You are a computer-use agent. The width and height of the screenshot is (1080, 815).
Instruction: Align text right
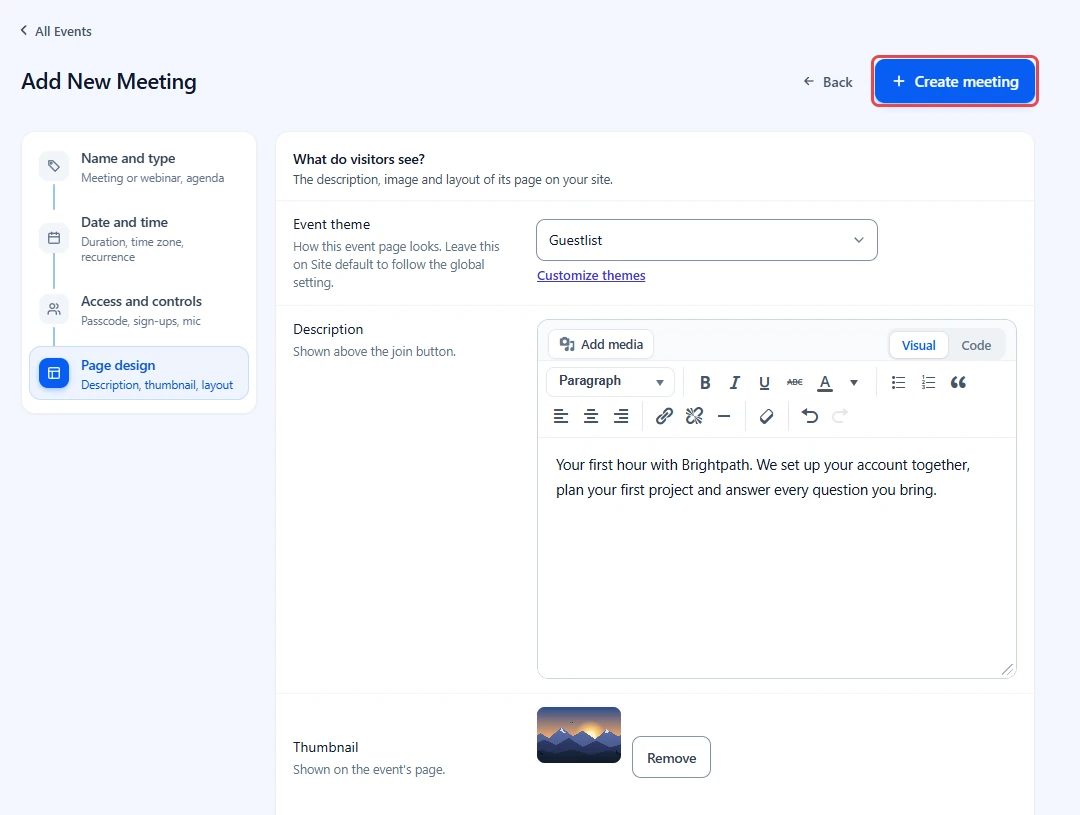point(621,416)
